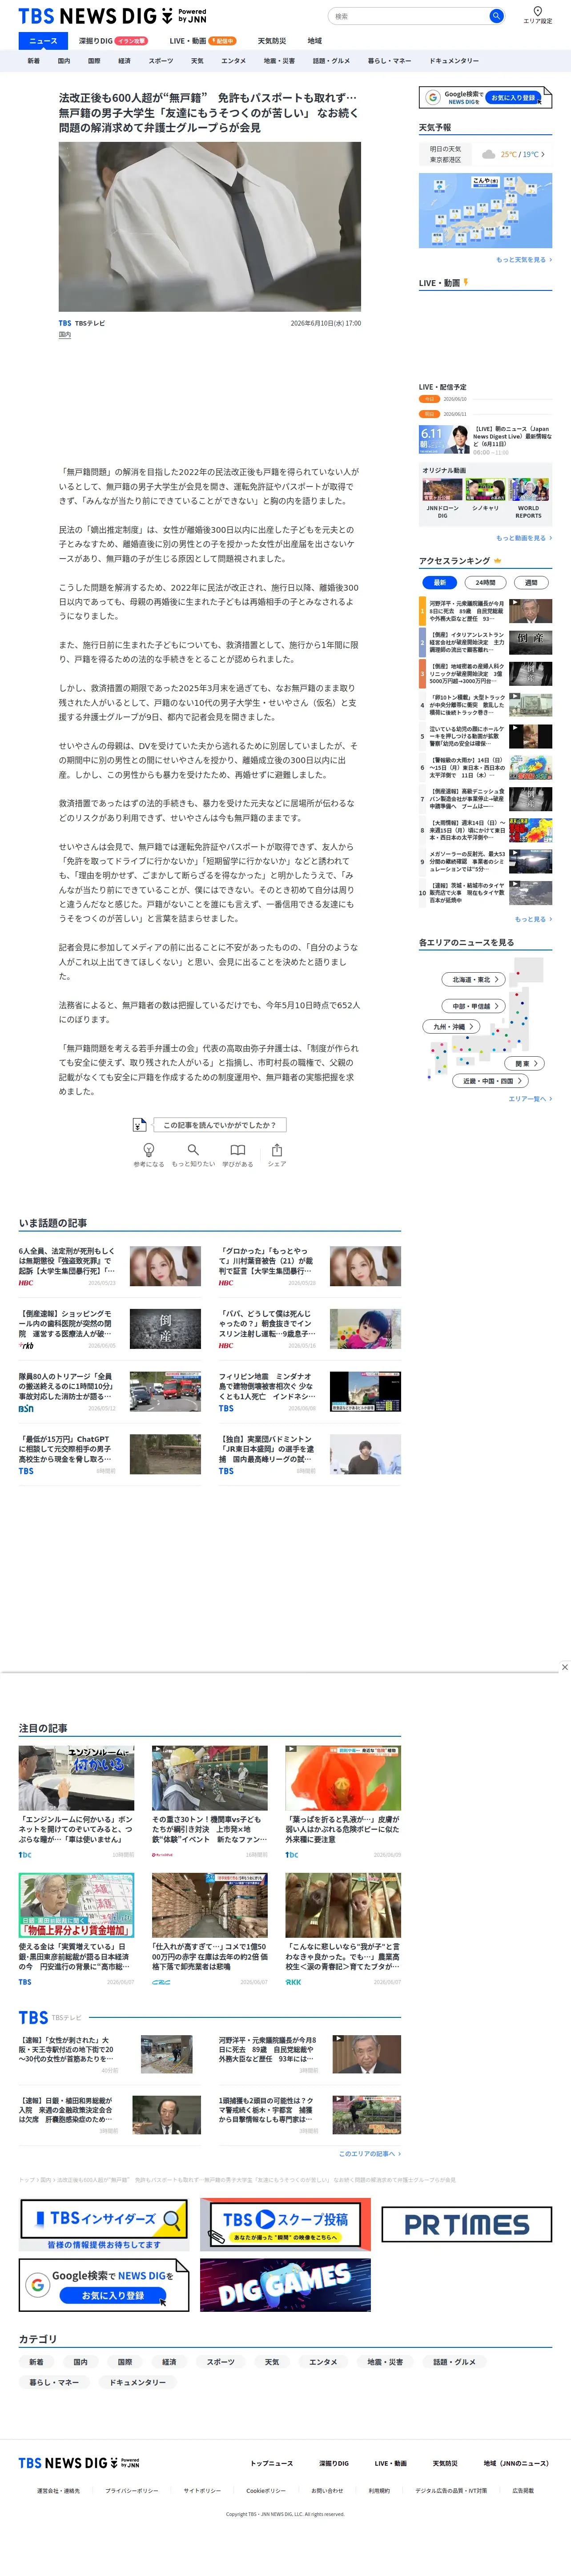The height and width of the screenshot is (2576, 571).
Task: Expand the 九州・沖縄 region button
Action: click(x=452, y=1026)
